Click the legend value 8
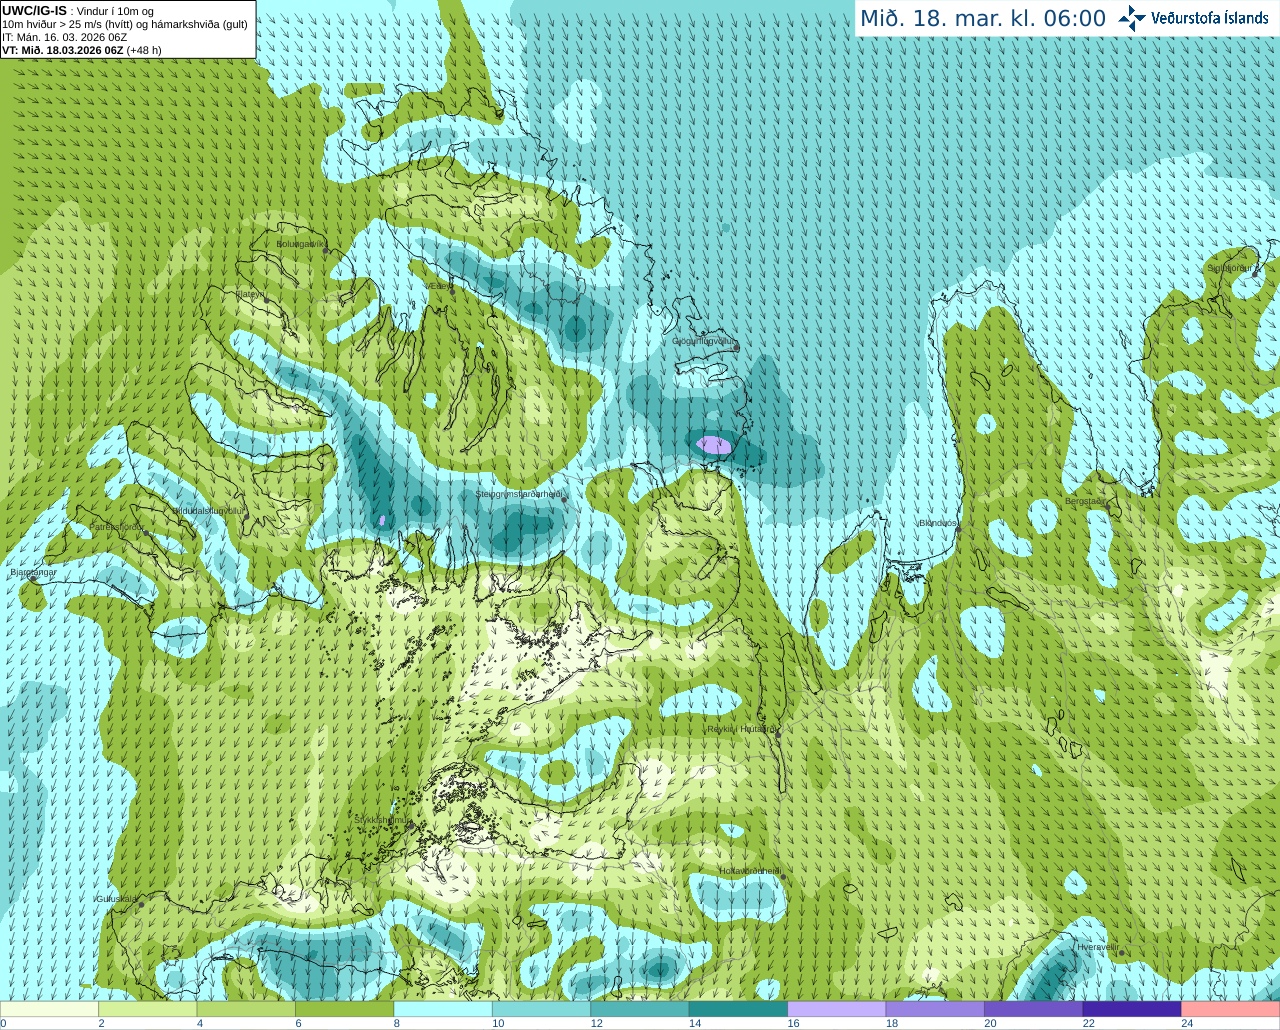 click(x=397, y=1023)
